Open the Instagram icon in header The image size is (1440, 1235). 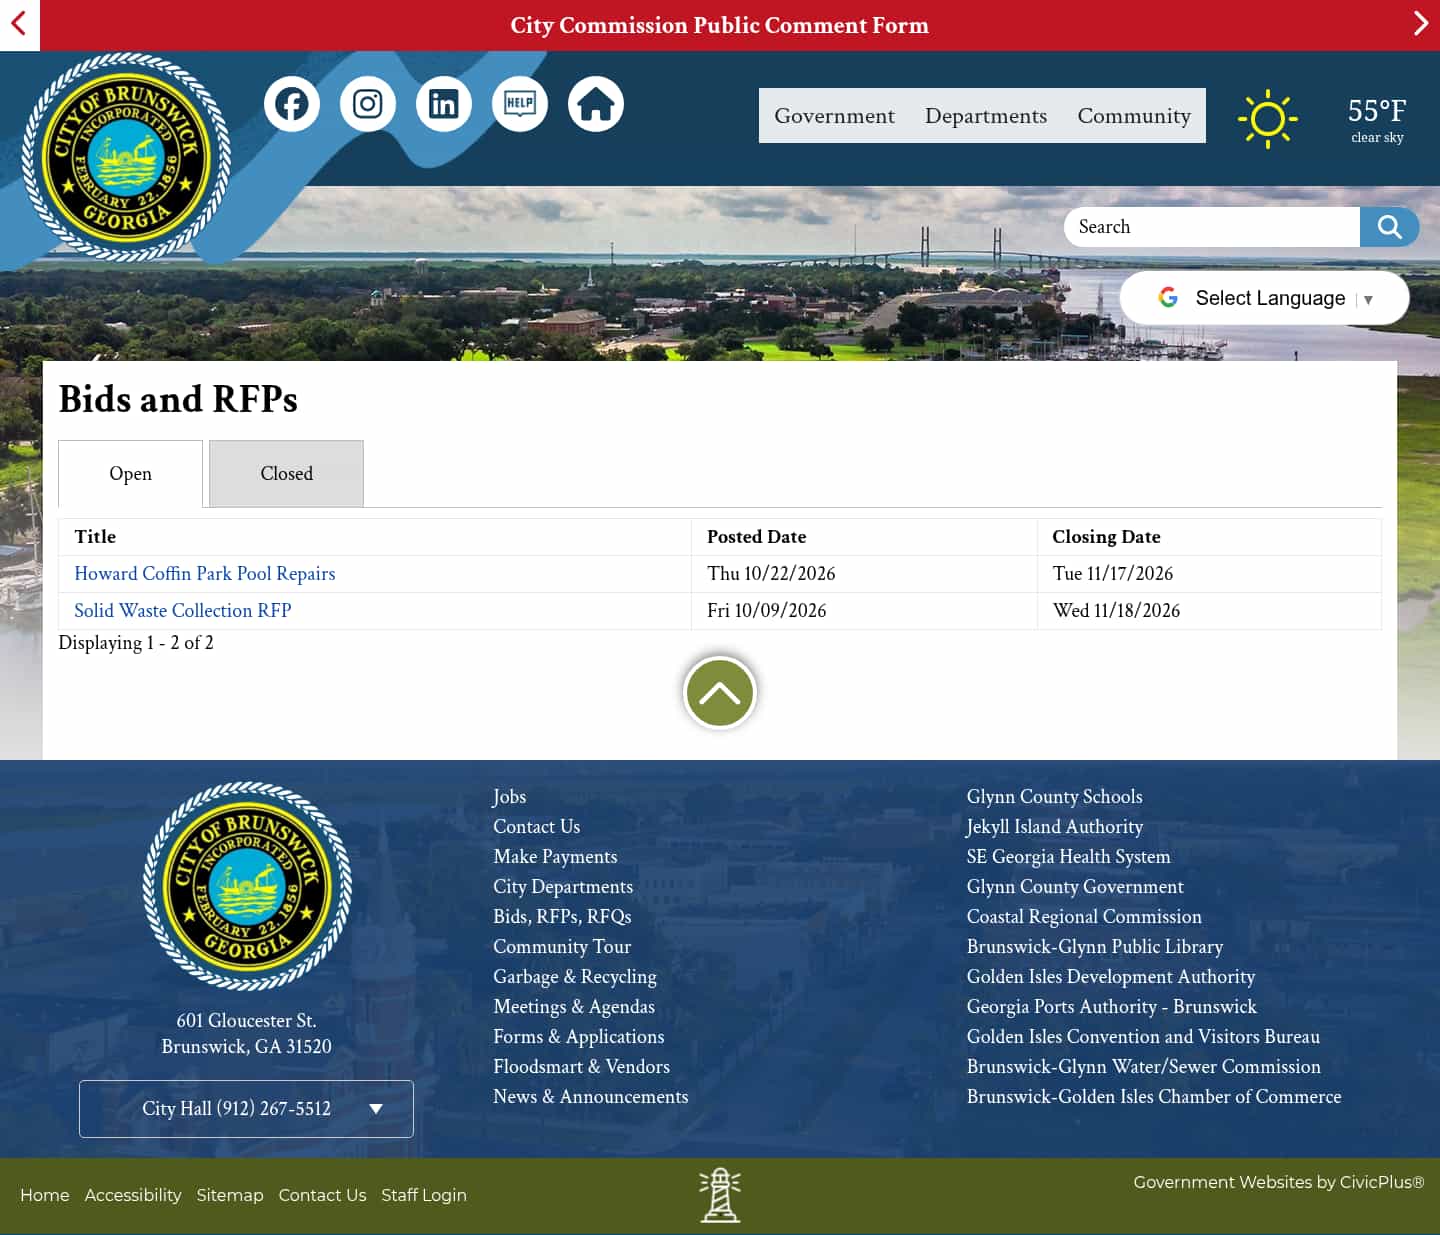tap(368, 104)
